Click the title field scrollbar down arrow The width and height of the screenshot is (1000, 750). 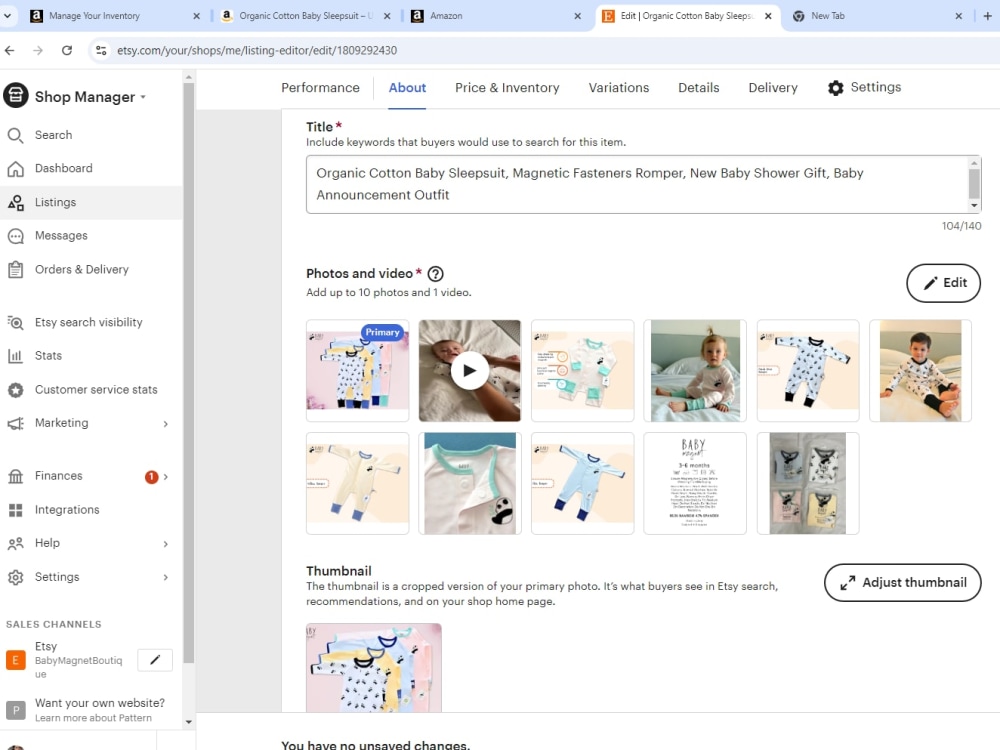(x=974, y=205)
